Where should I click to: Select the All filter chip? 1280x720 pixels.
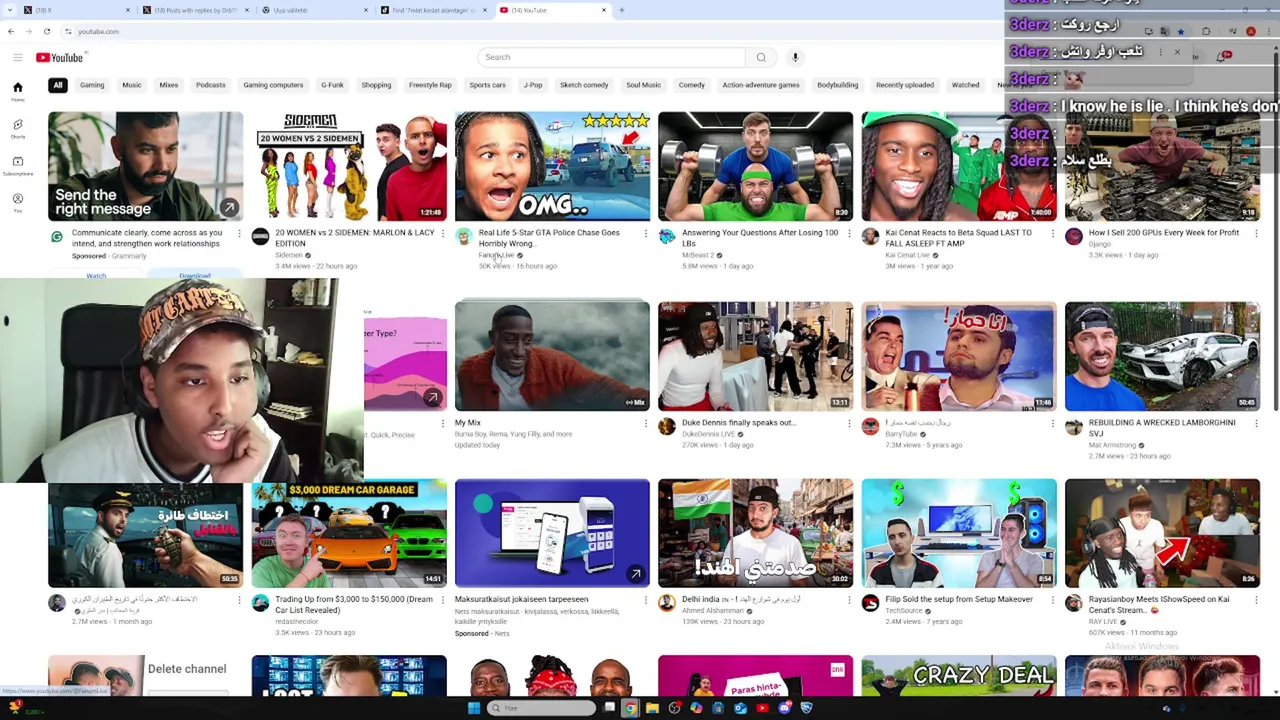click(58, 85)
